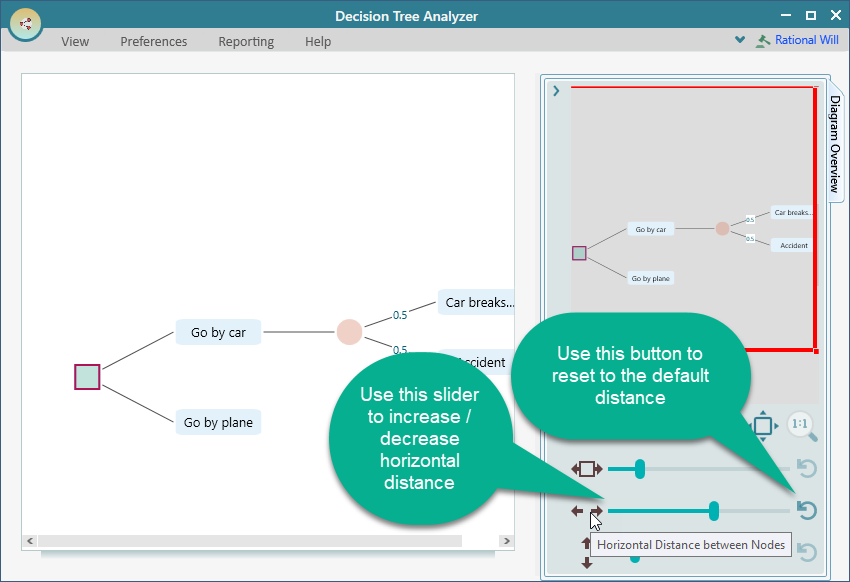850x582 pixels.
Task: Expand the ribbon dropdown arrow near Rational Will
Action: point(740,41)
